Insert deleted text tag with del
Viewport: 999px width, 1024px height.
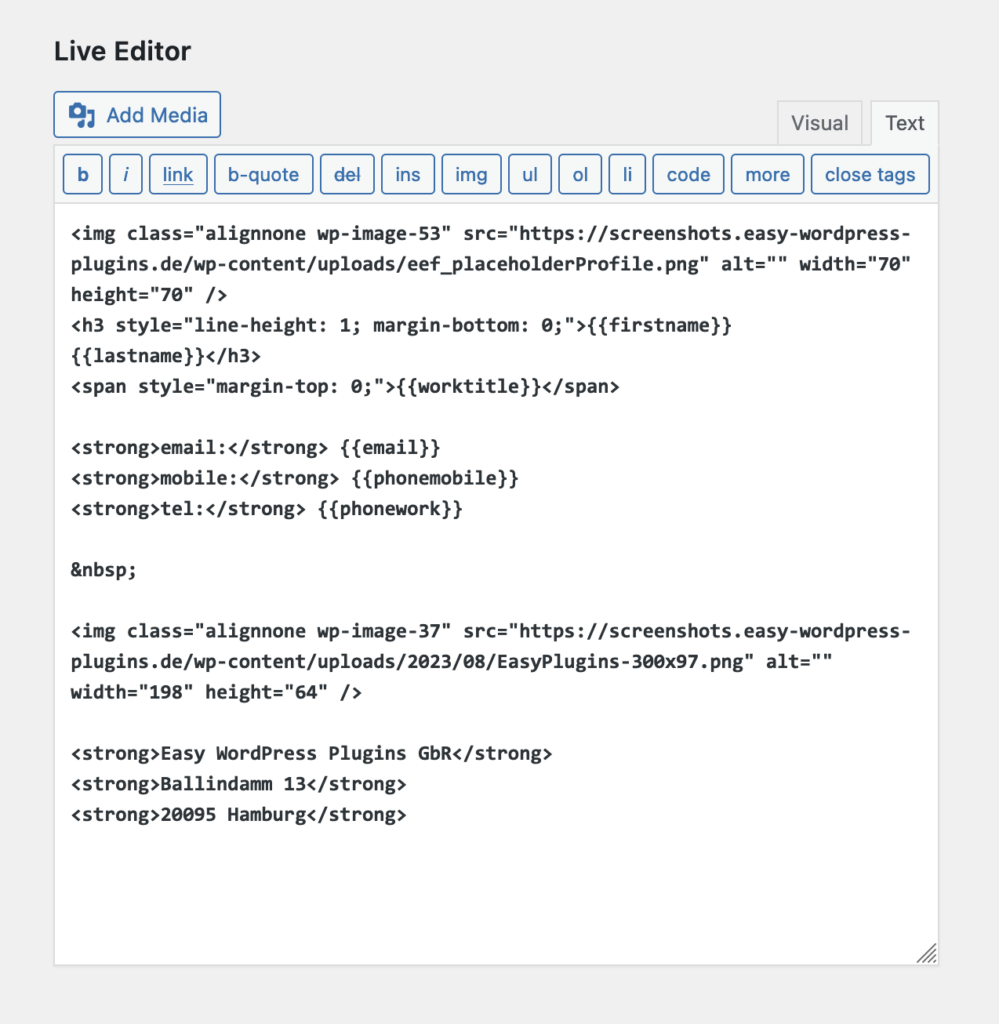tap(347, 174)
